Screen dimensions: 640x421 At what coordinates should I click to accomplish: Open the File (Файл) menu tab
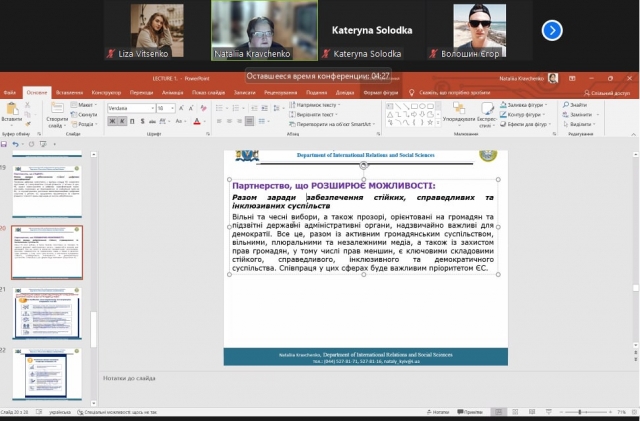tap(10, 91)
